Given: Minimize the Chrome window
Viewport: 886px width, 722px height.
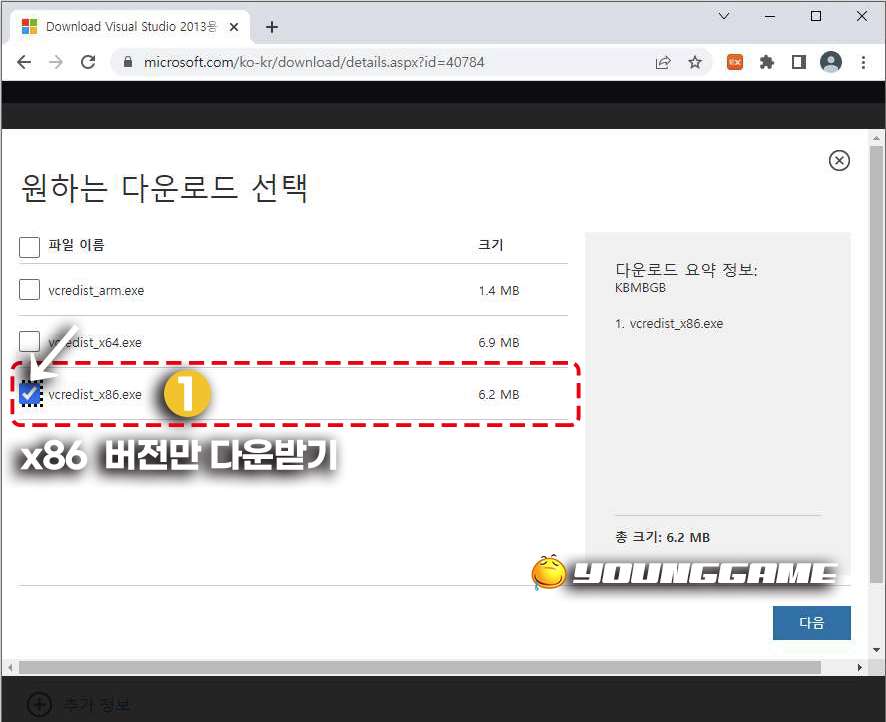Looking at the screenshot, I should click(770, 16).
